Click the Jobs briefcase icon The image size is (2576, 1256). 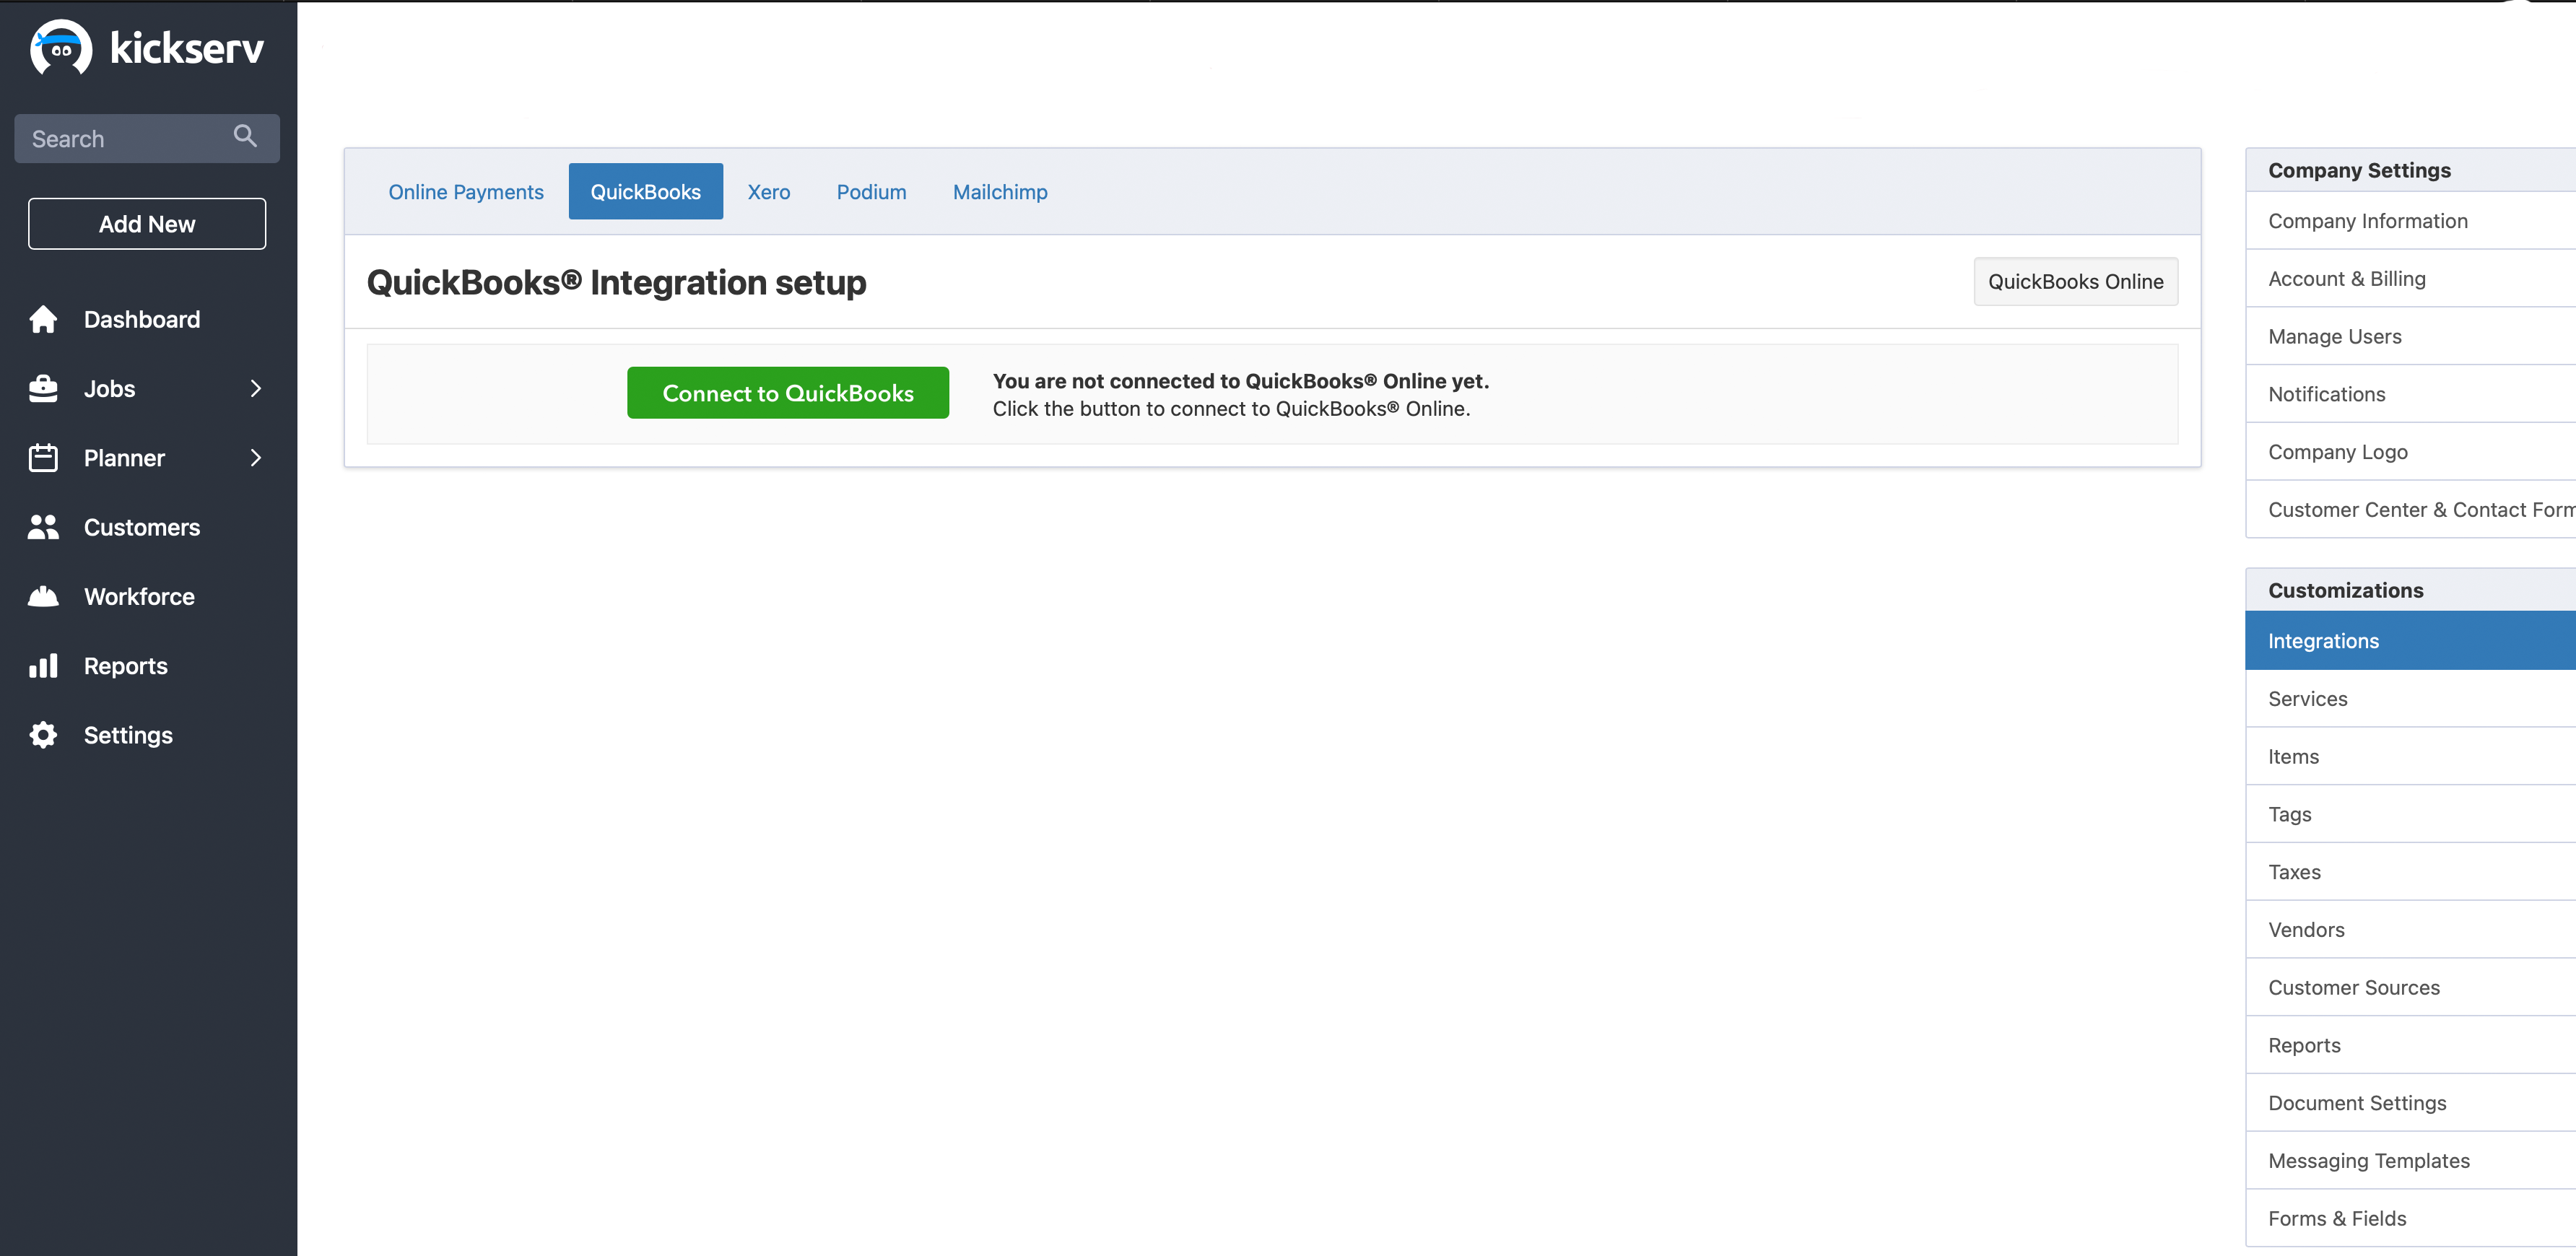tap(43, 388)
